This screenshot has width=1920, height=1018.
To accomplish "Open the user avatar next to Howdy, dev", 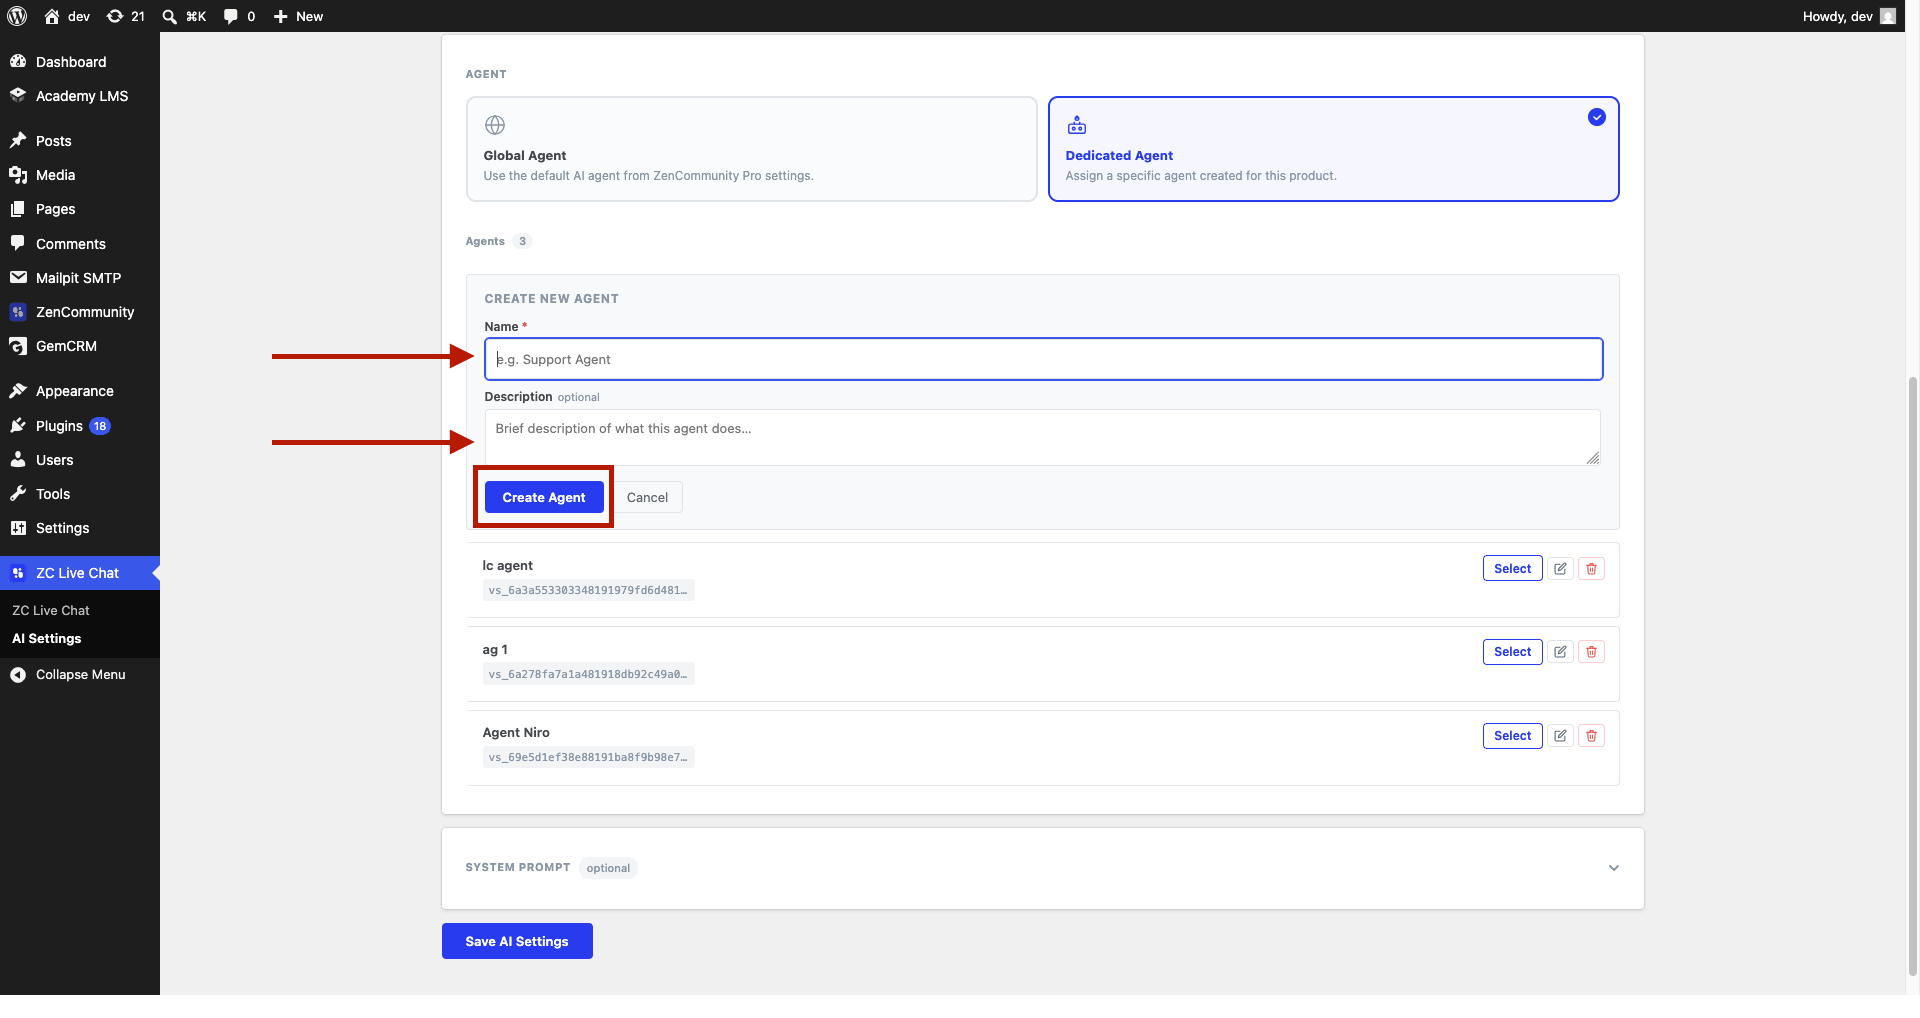I will (1888, 16).
